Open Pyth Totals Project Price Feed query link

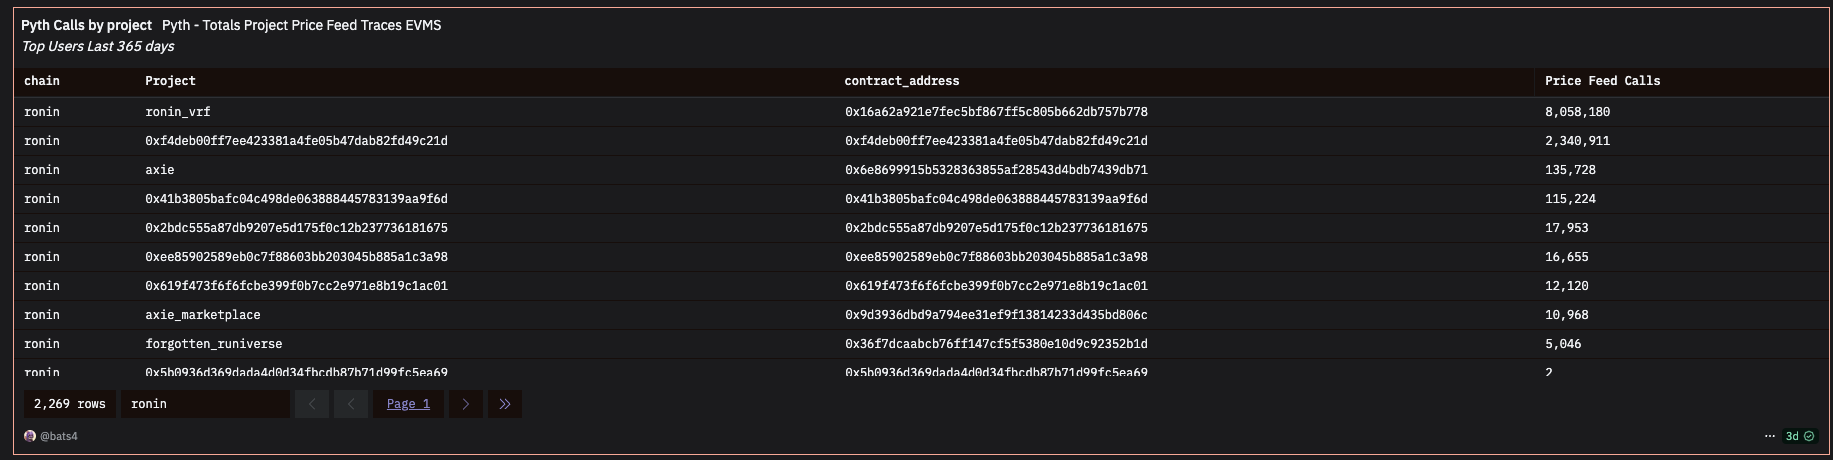(x=301, y=25)
